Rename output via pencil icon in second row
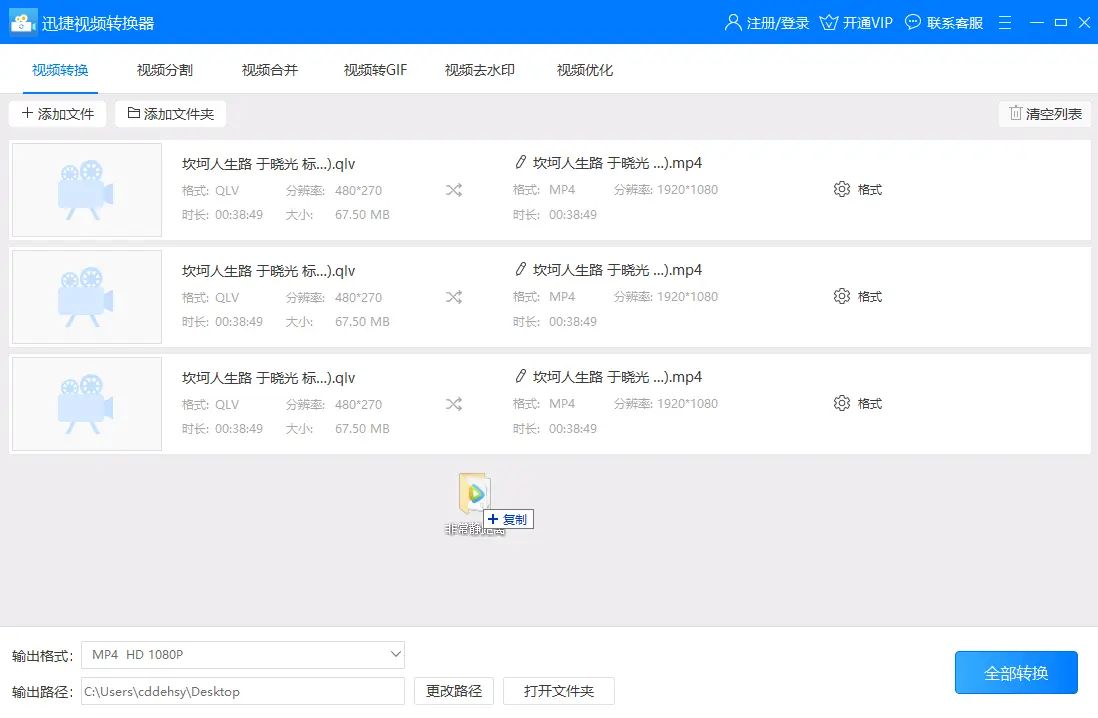Viewport: 1098px width, 718px height. tap(520, 270)
